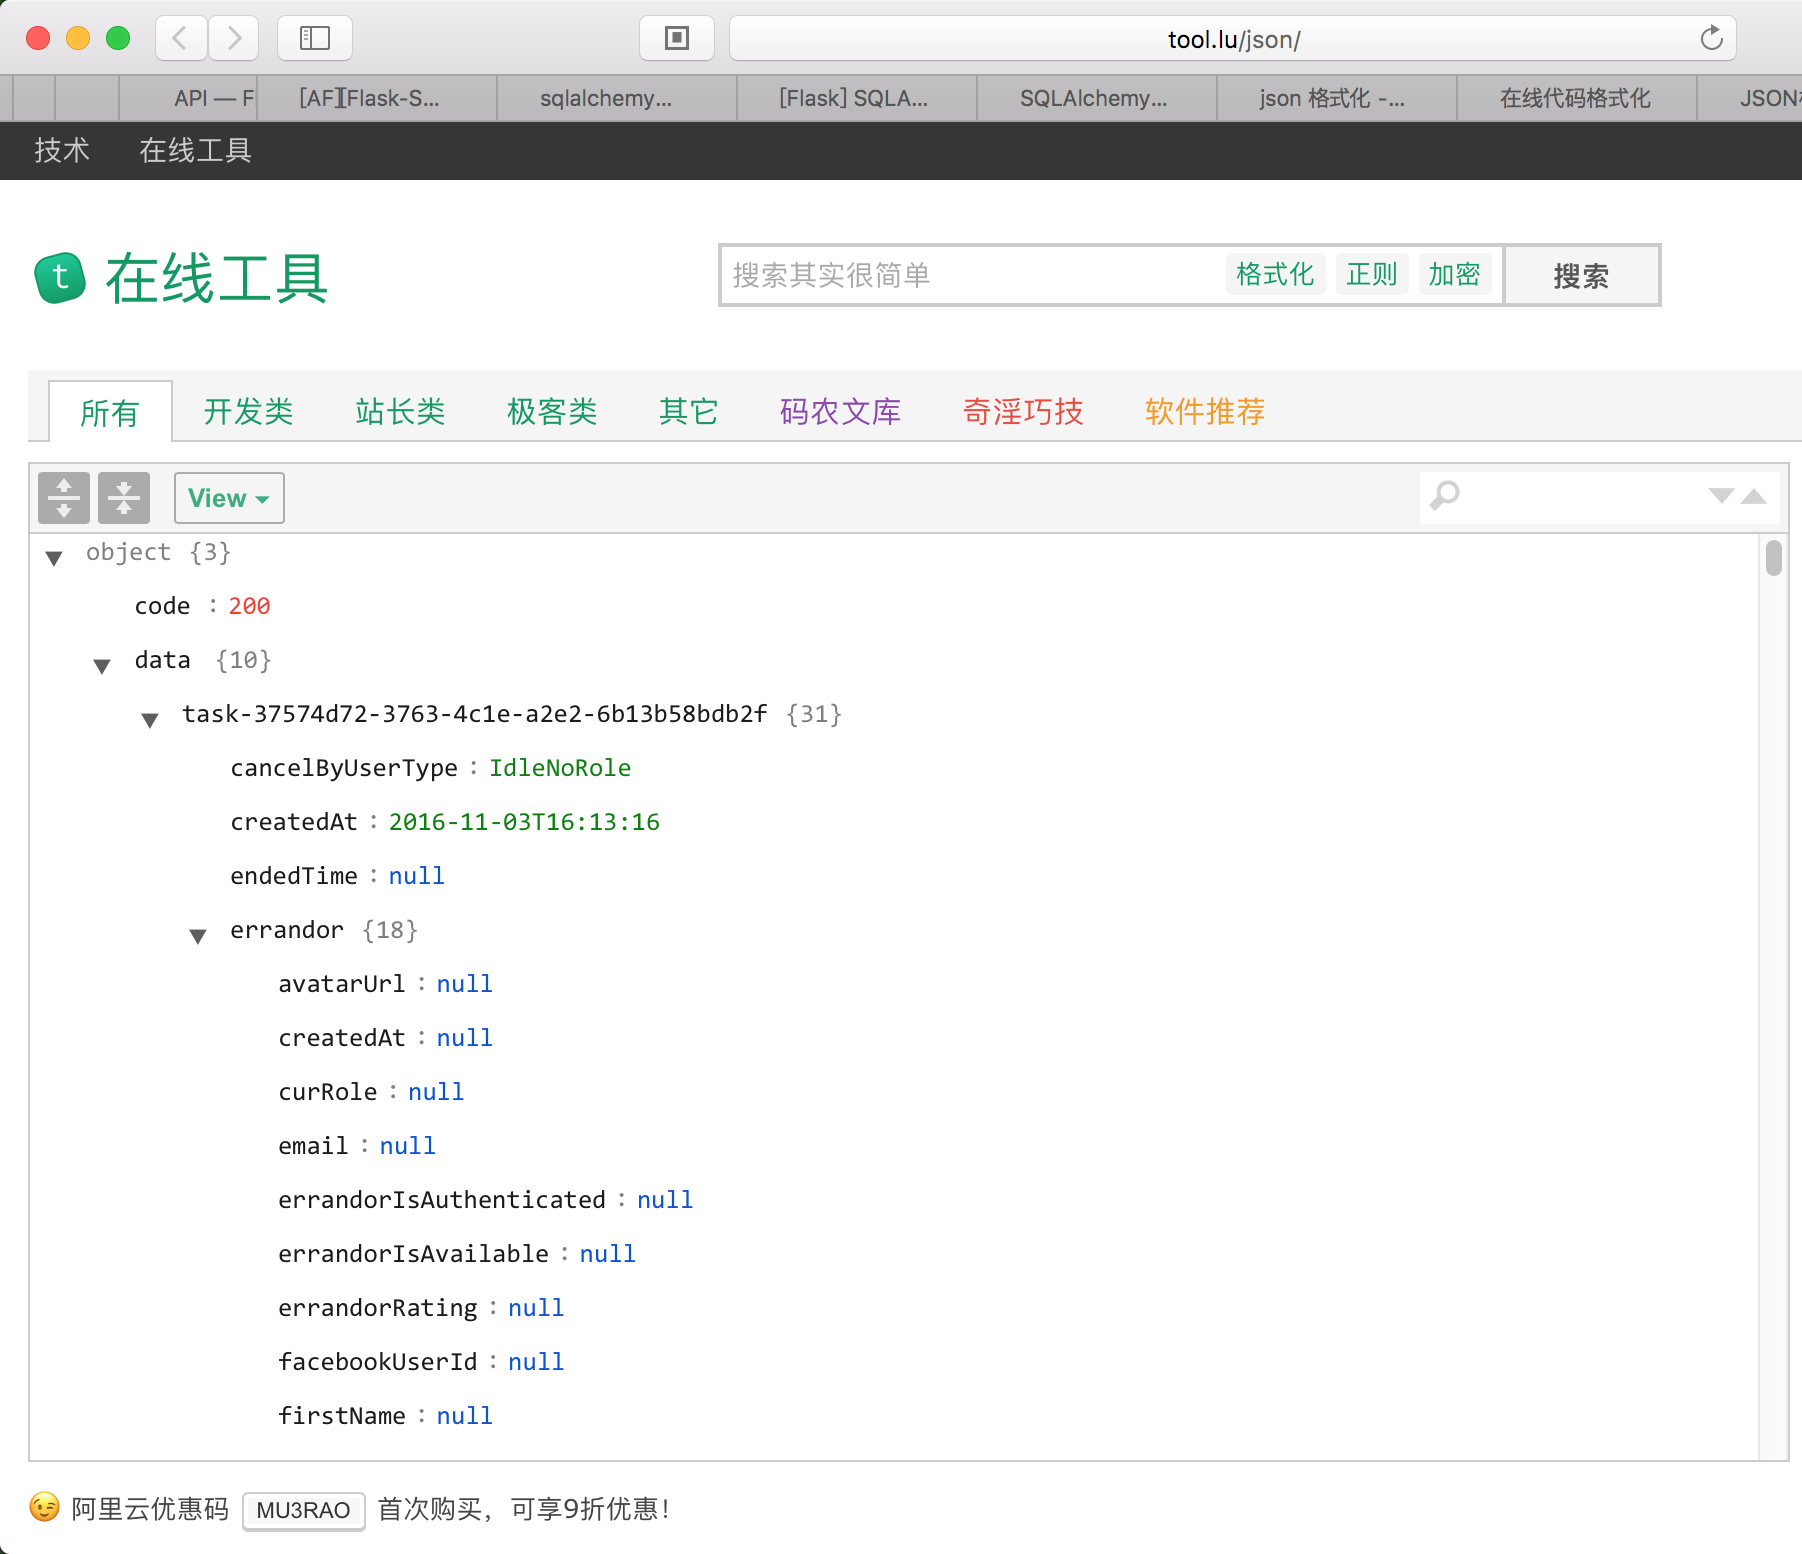Switch to the 在线代码格式化 browser tab

click(1575, 98)
